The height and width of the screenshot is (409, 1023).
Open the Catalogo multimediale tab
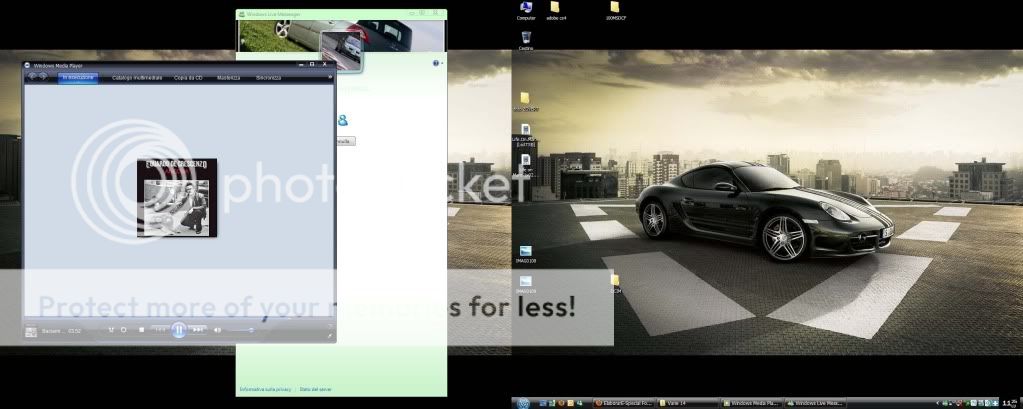137,78
